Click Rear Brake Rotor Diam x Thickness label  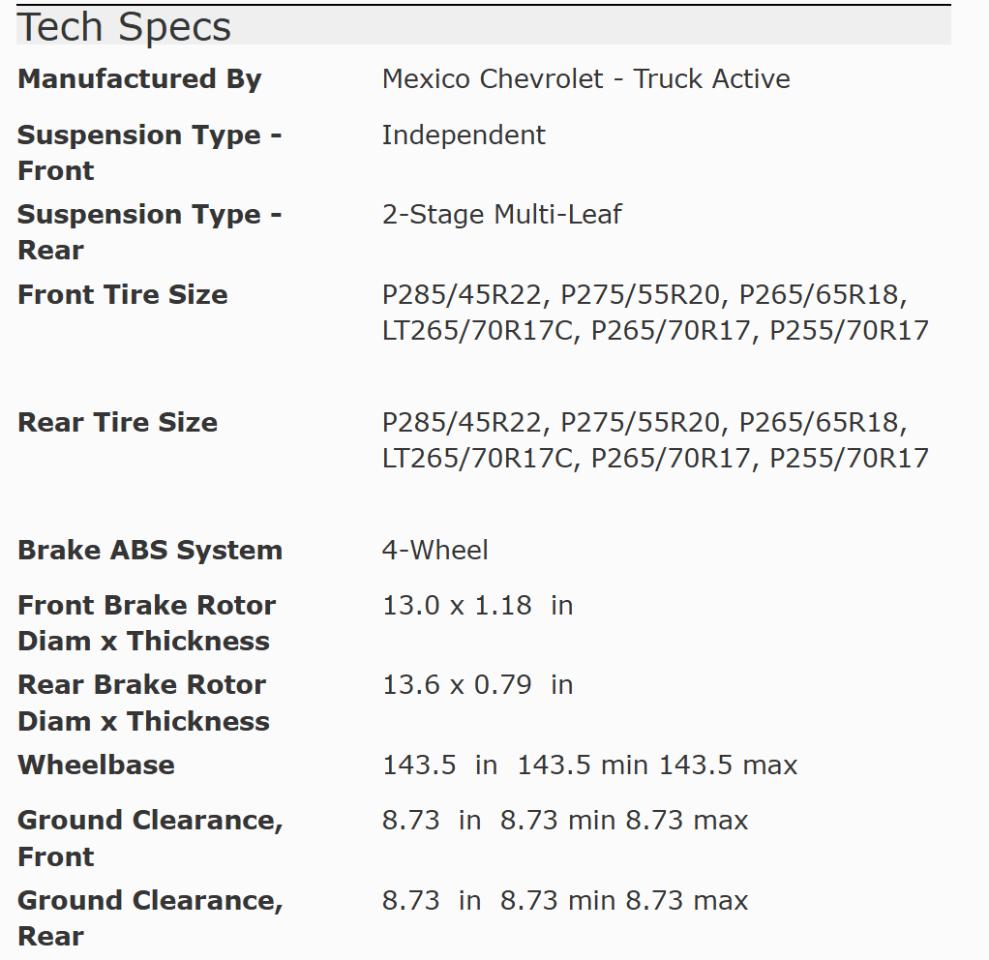click(x=144, y=703)
